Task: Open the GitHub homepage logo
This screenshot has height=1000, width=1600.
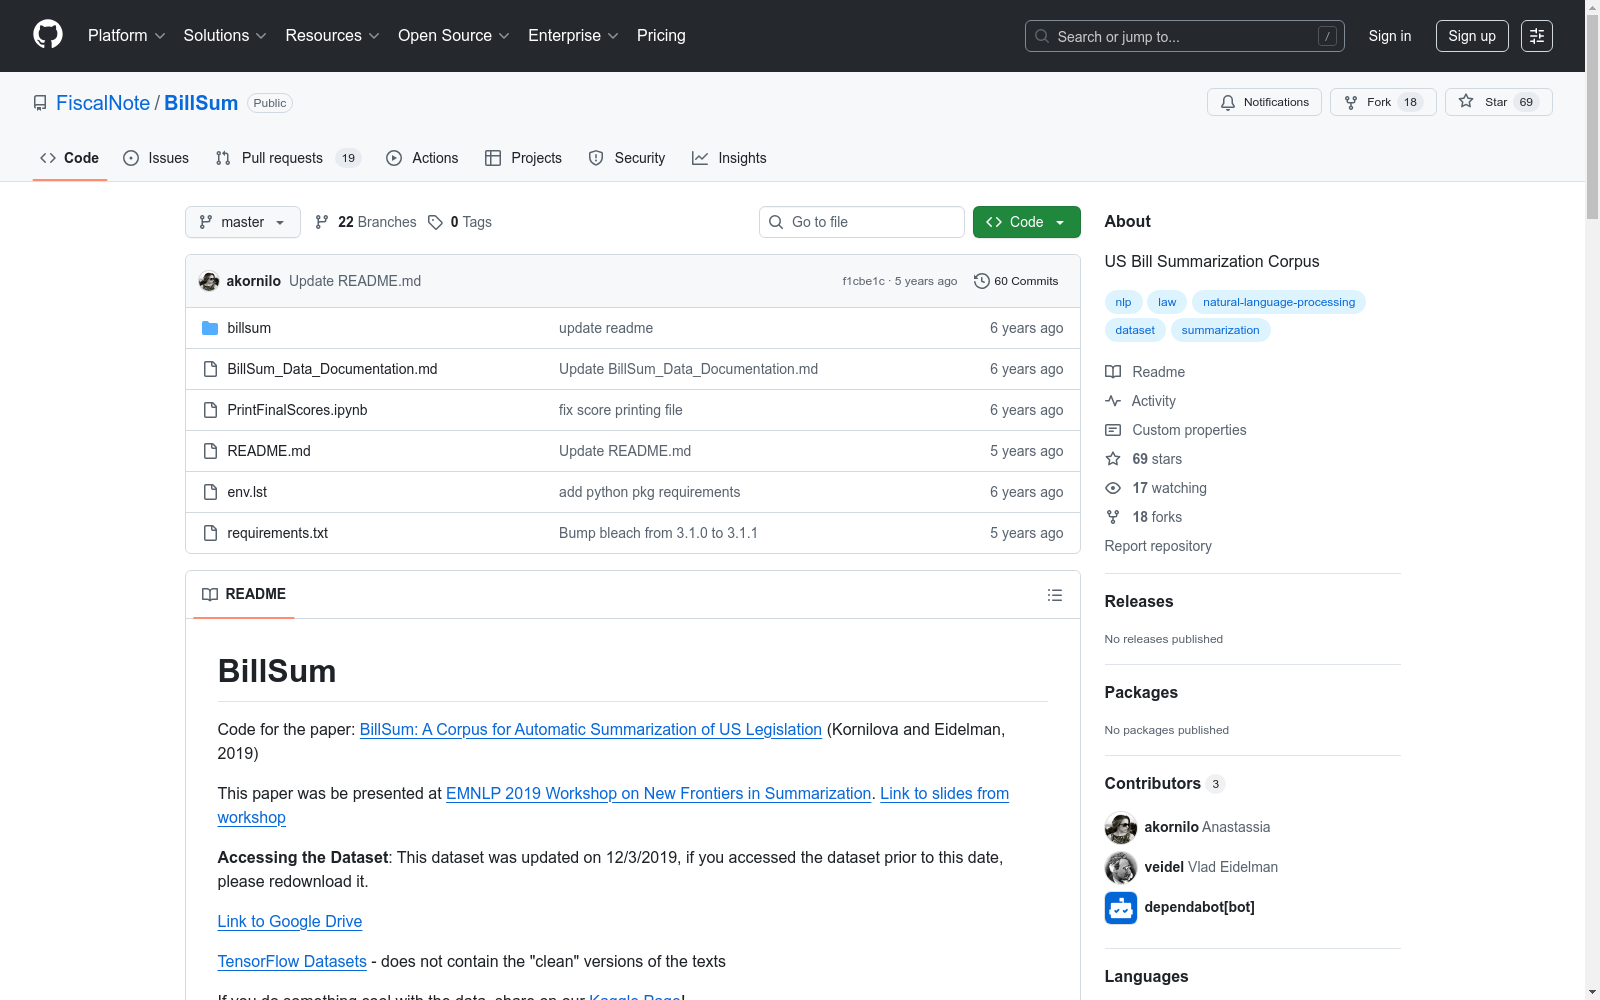Action: (x=48, y=35)
